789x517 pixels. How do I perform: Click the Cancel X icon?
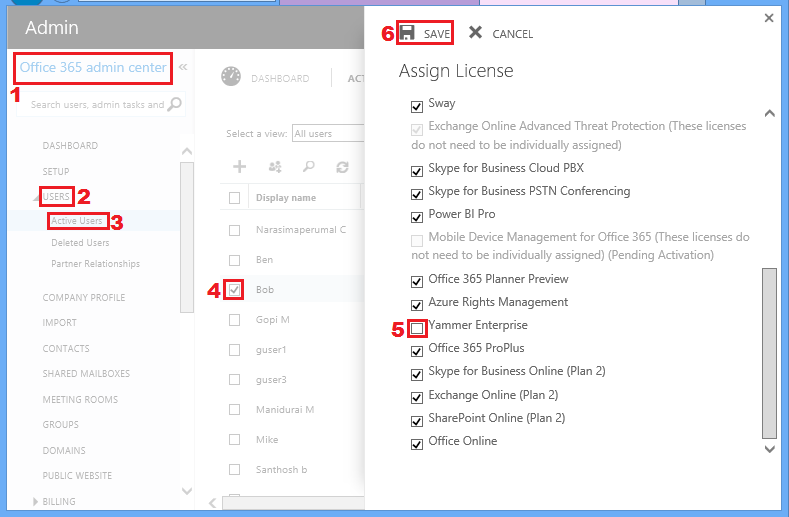475,33
